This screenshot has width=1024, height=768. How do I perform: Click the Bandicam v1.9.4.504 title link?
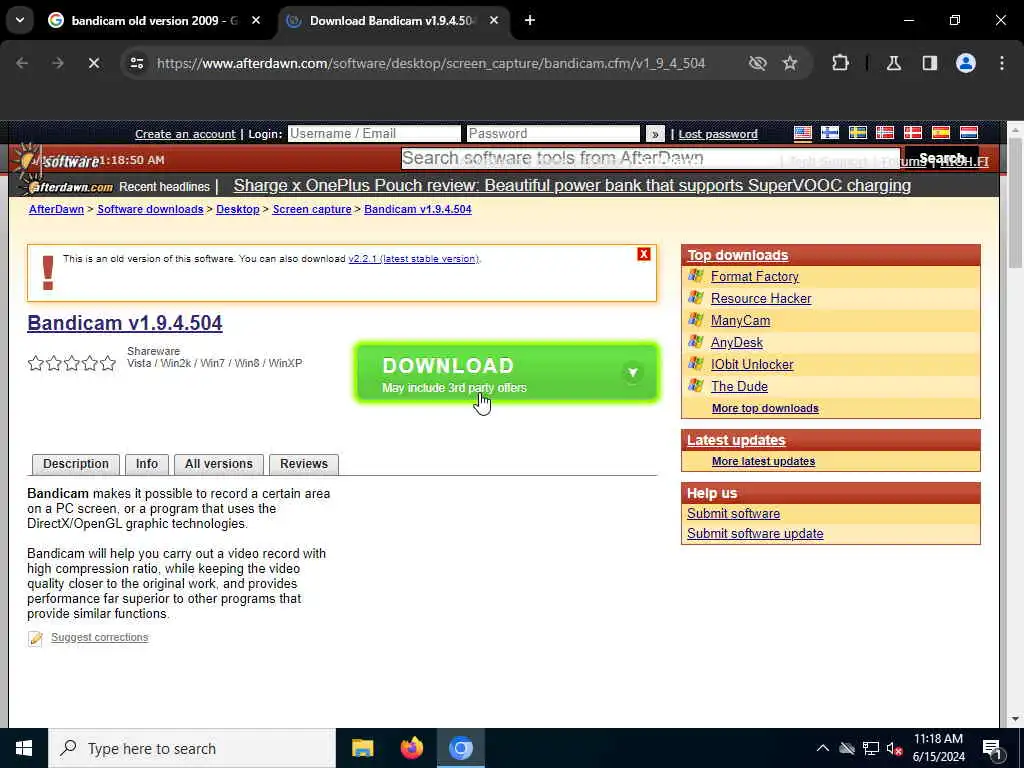pyautogui.click(x=125, y=323)
